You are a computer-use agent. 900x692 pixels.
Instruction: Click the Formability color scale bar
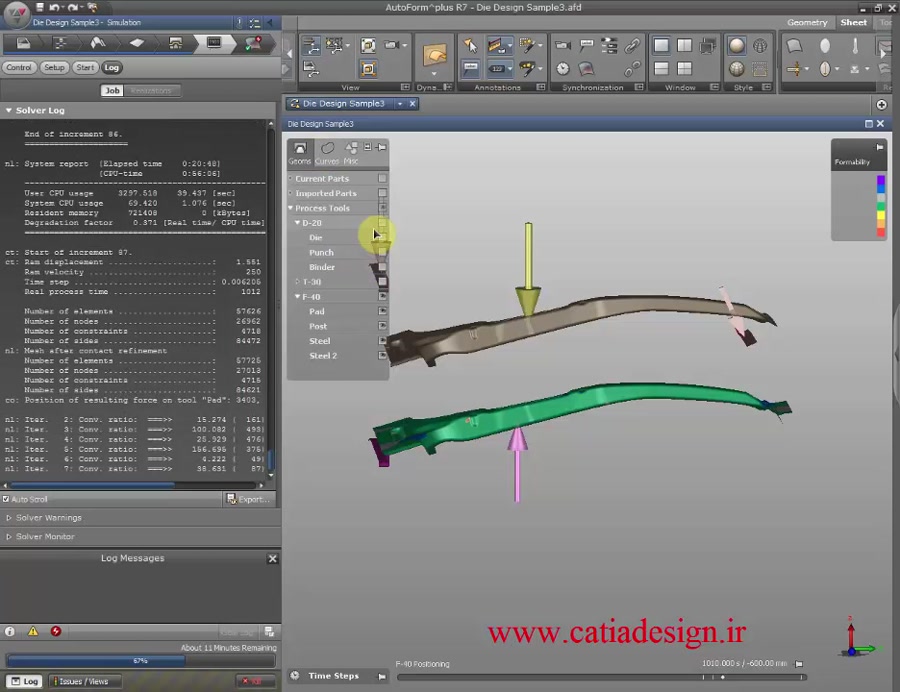(x=880, y=206)
